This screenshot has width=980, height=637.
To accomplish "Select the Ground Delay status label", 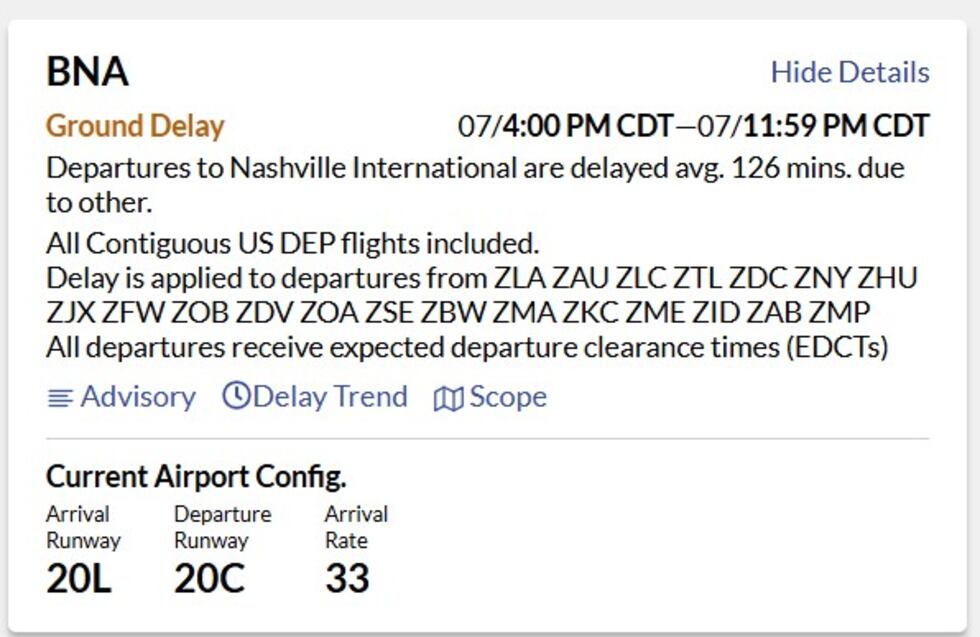I will pos(135,126).
